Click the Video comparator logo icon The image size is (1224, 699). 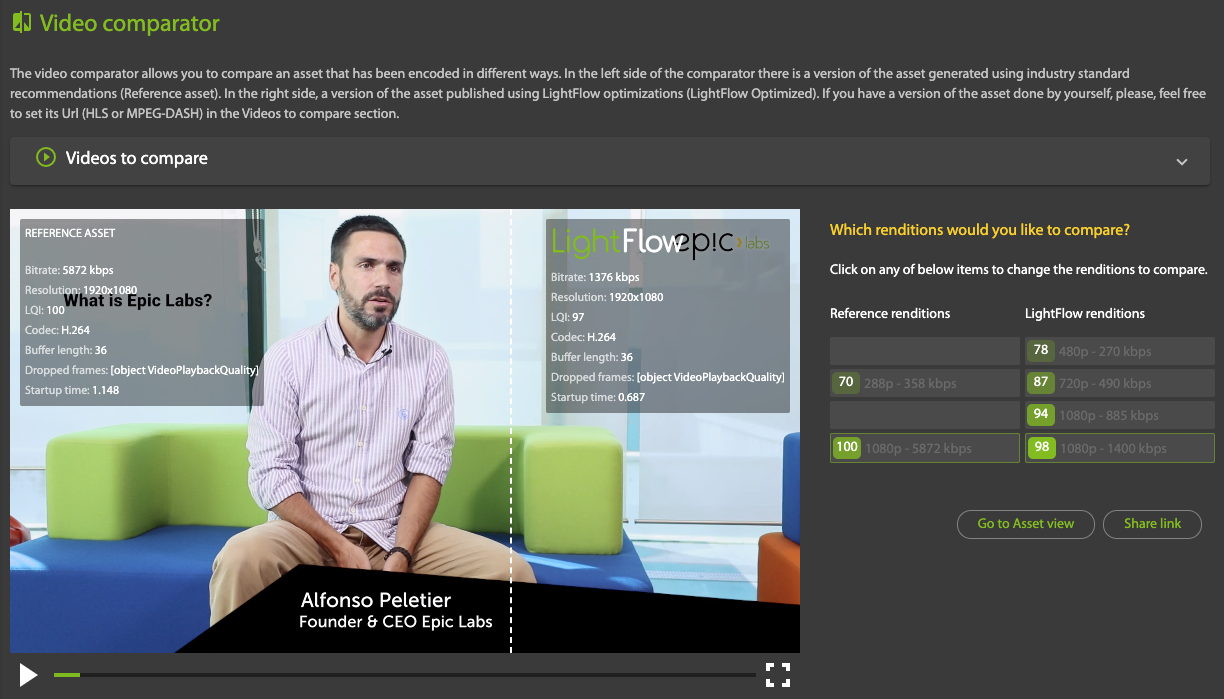(x=21, y=23)
